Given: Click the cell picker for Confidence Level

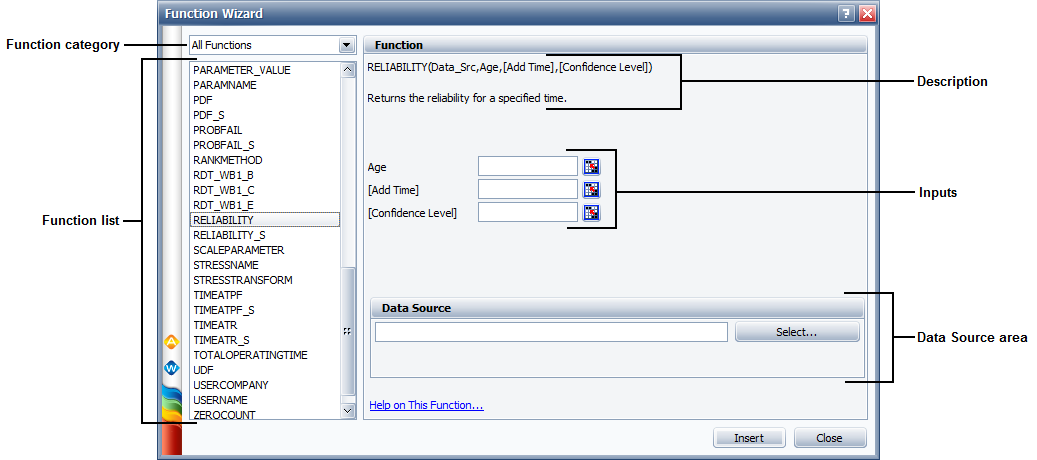Looking at the screenshot, I should pyautogui.click(x=591, y=212).
